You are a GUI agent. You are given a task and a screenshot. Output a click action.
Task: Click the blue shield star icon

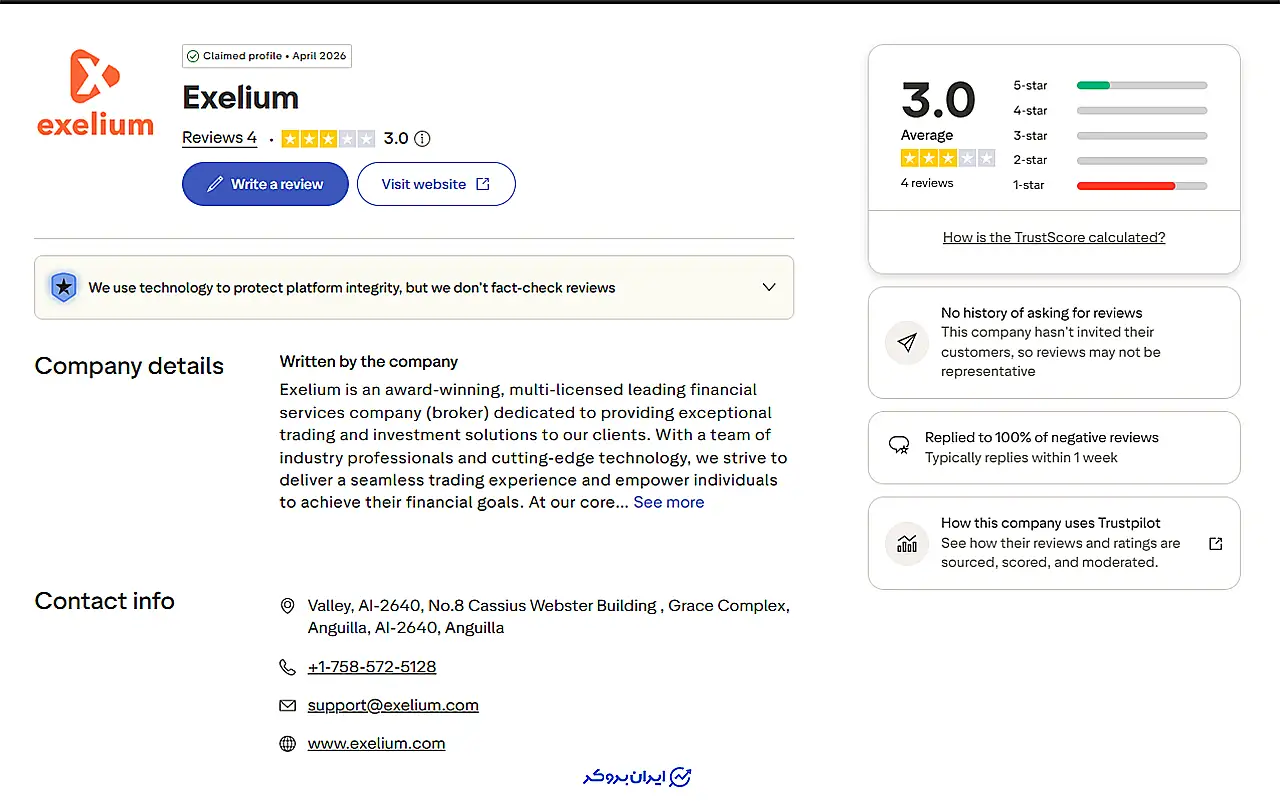pos(64,287)
